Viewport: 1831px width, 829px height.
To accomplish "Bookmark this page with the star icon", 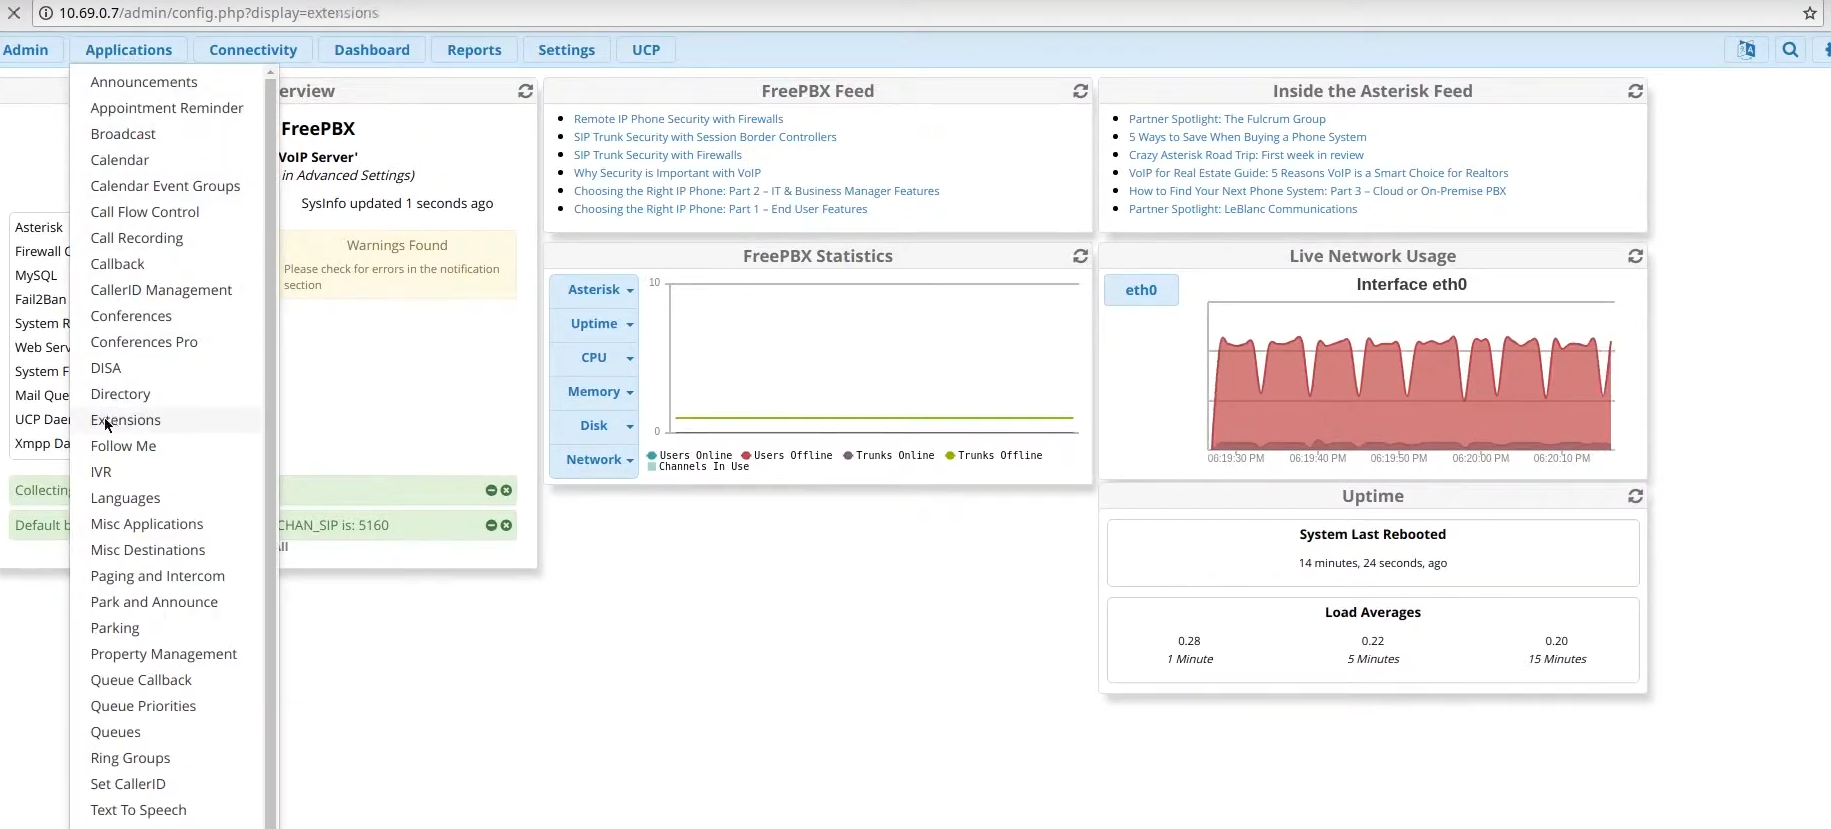I will 1809,13.
